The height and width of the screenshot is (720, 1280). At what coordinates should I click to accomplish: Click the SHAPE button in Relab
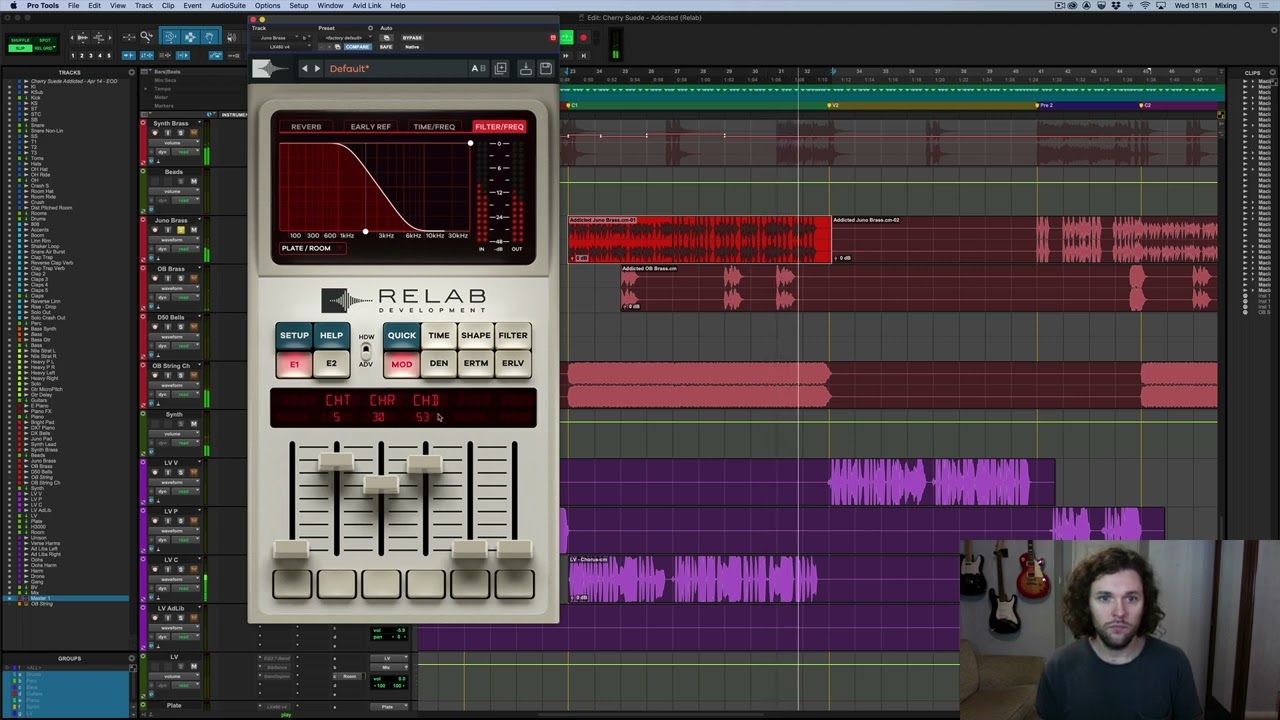click(475, 336)
